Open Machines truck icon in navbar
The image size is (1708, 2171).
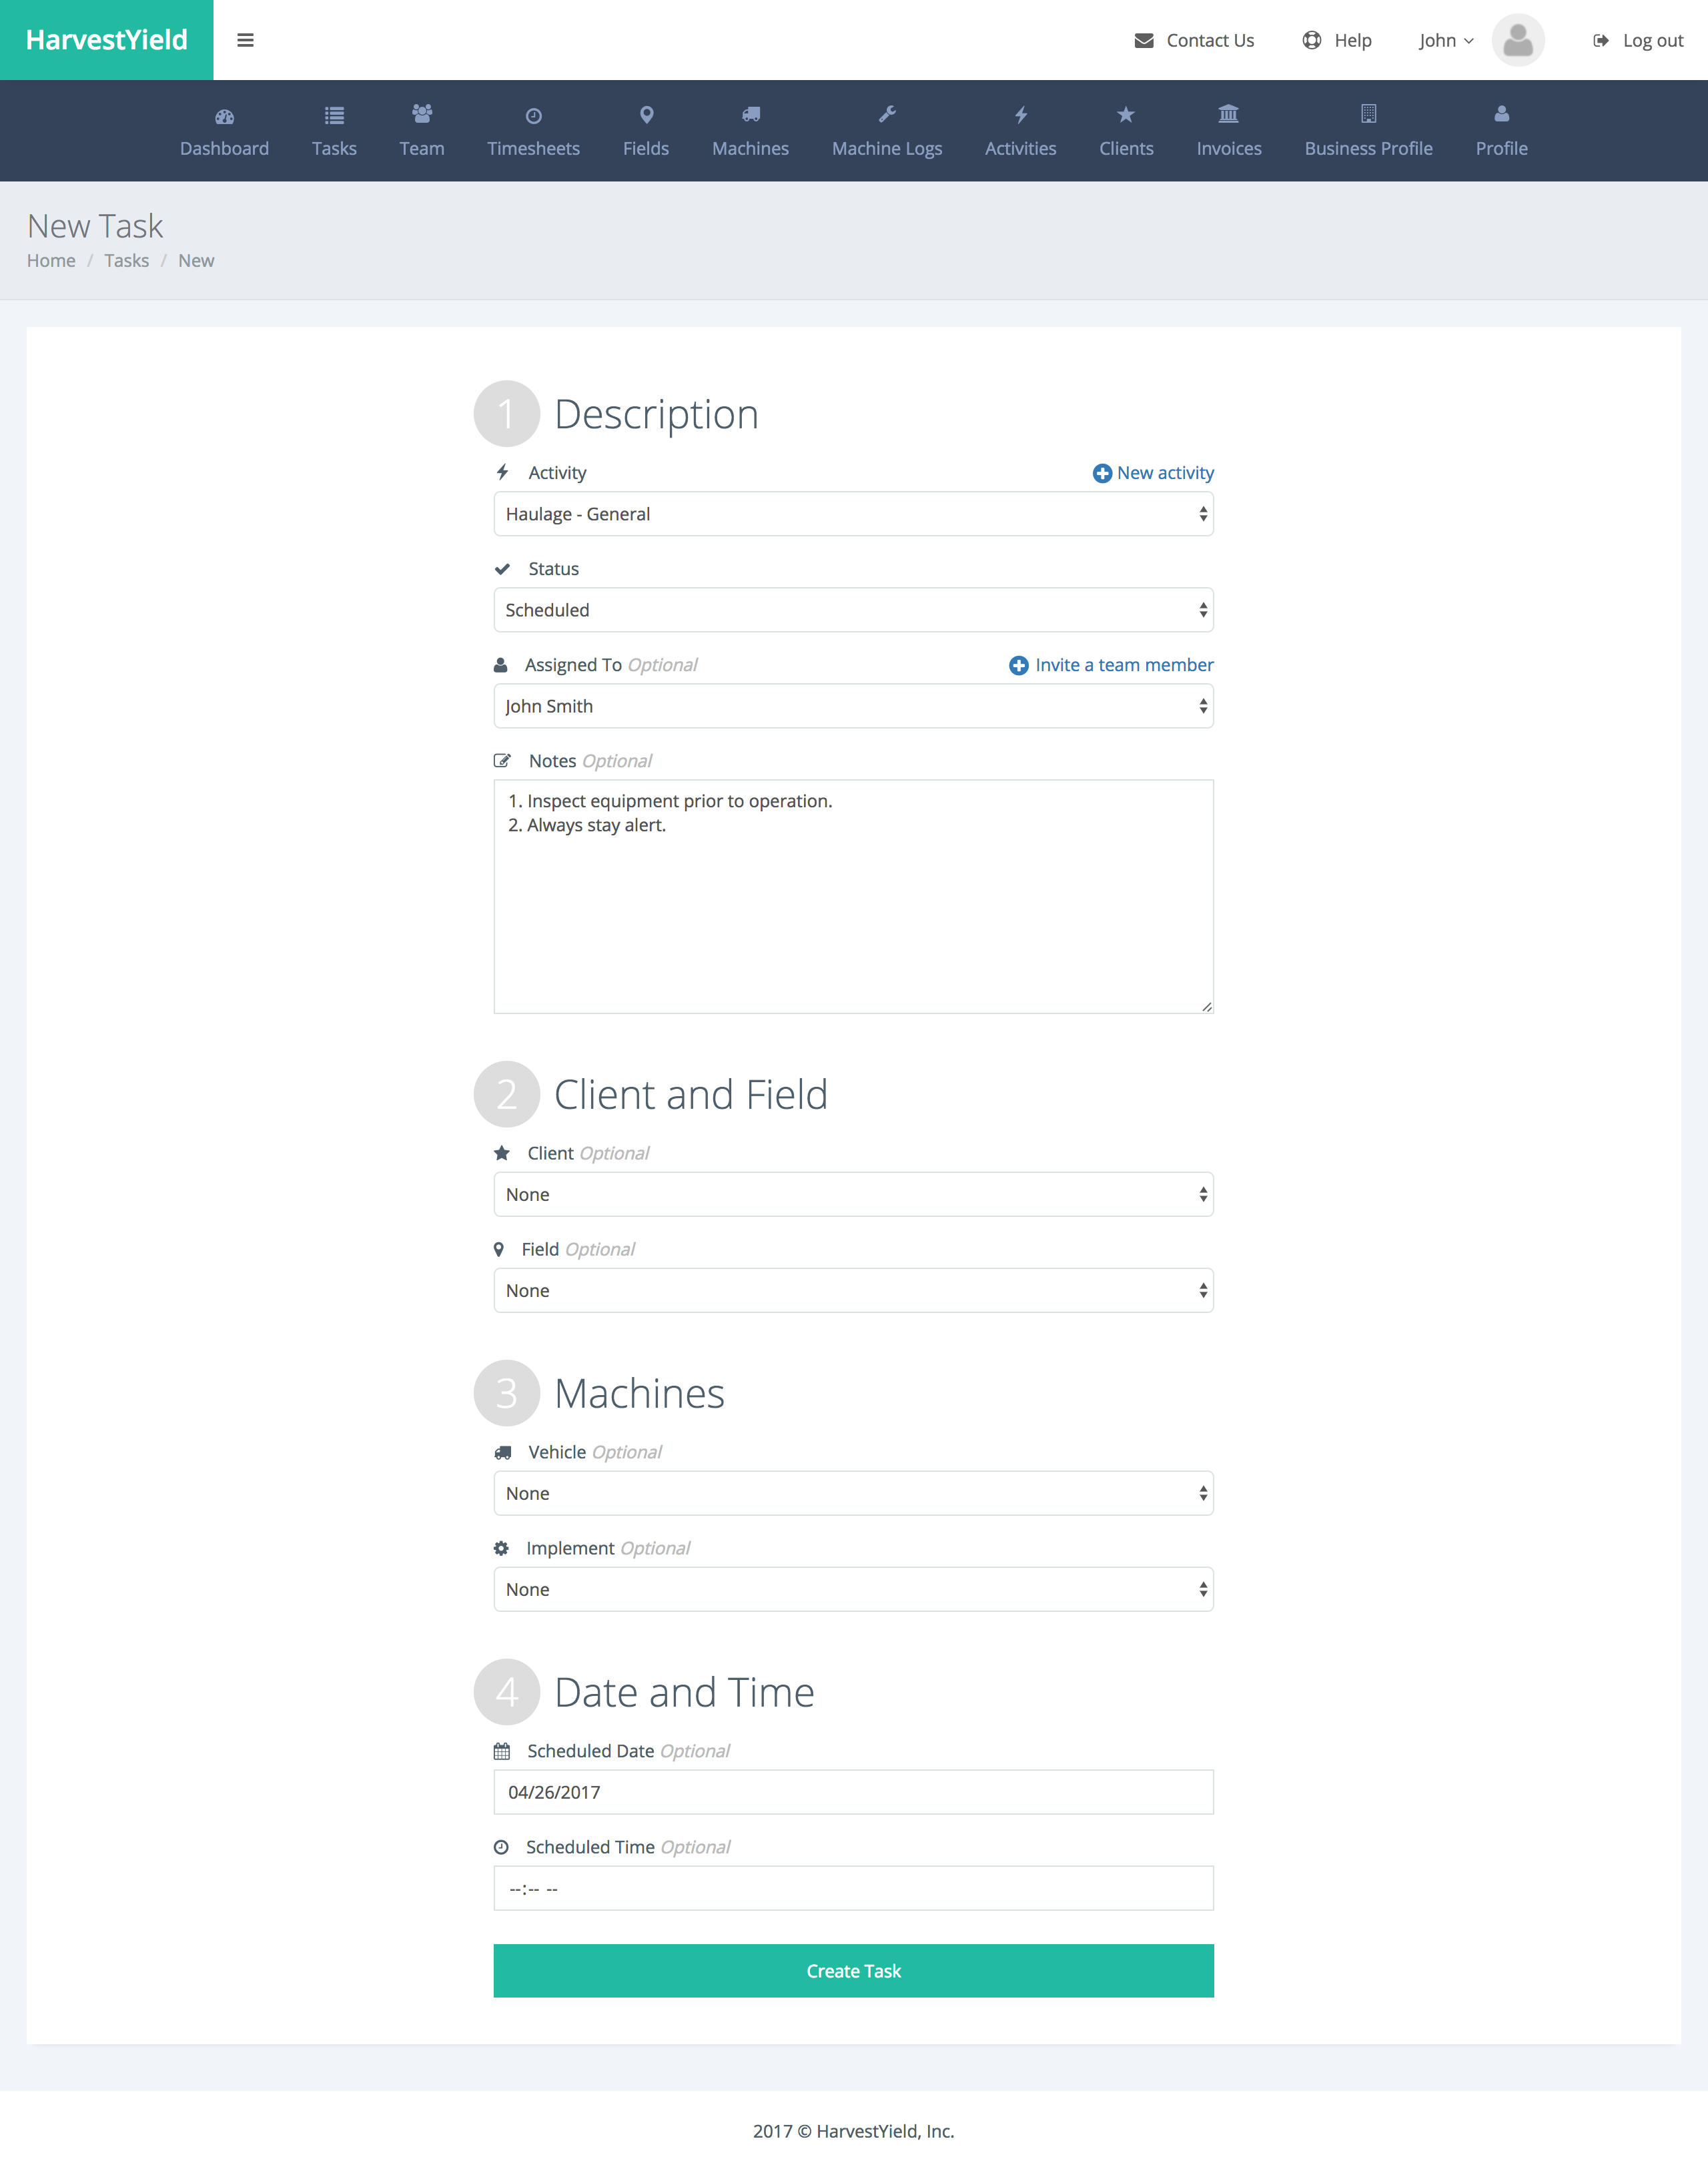pos(750,115)
